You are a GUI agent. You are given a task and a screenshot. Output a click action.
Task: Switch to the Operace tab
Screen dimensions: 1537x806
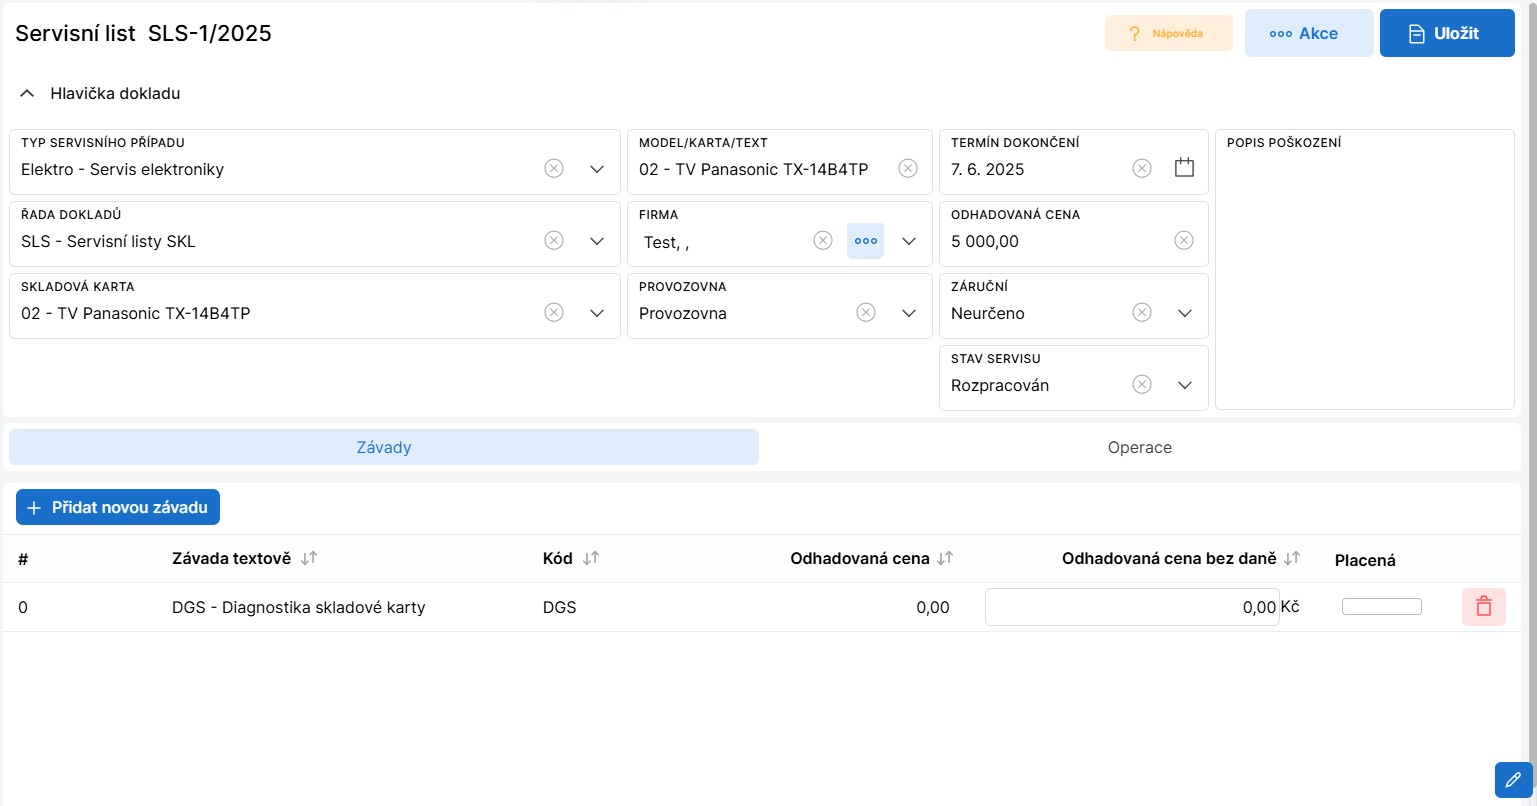point(1140,447)
